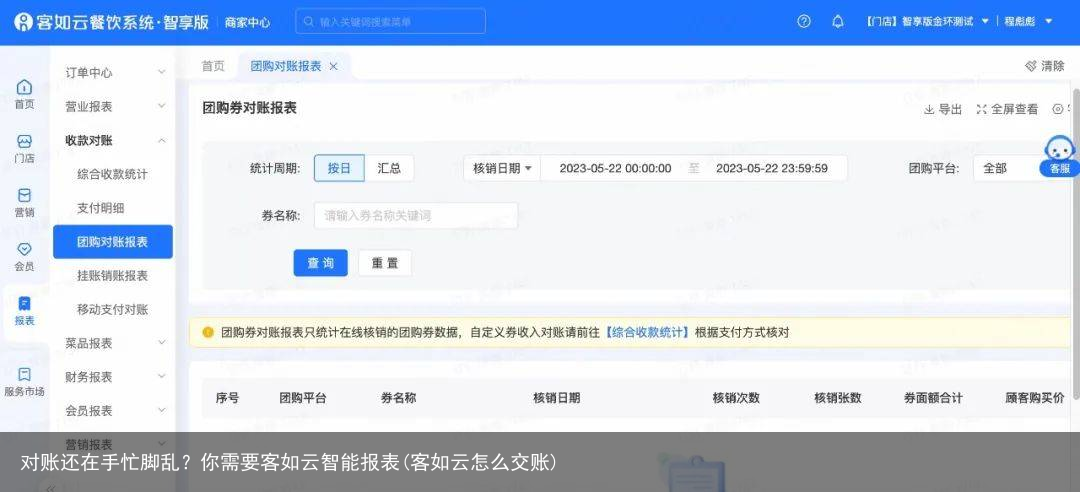Click the end date 2023-05-22 23:59:59
Viewport: 1080px width, 492px height.
pyautogui.click(x=772, y=168)
